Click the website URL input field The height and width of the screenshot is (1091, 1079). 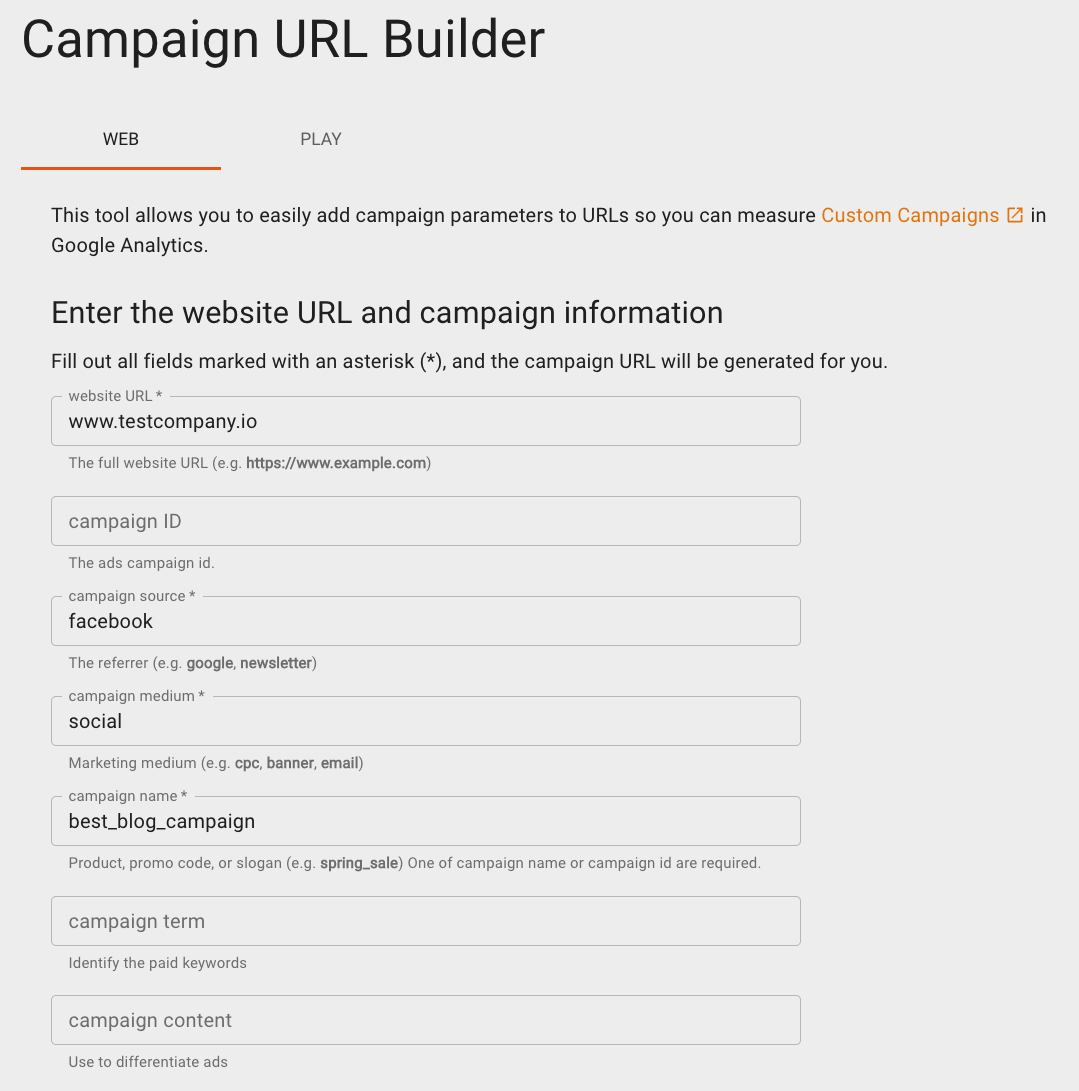point(426,421)
